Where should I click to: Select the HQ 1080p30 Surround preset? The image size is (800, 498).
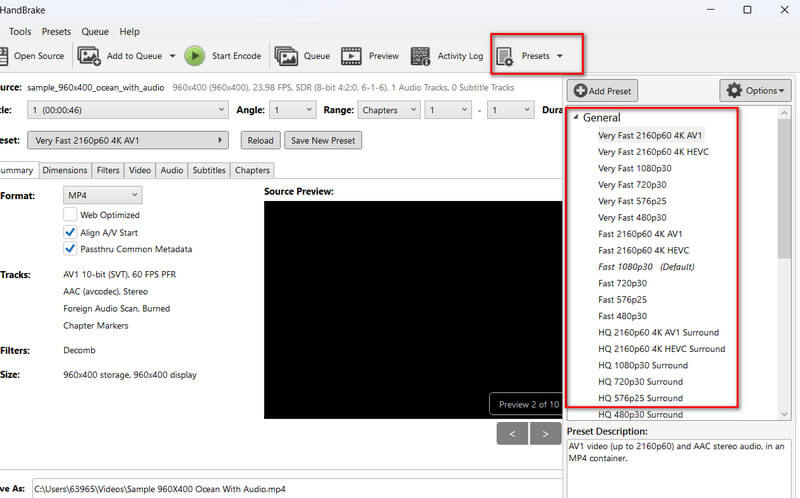point(643,365)
